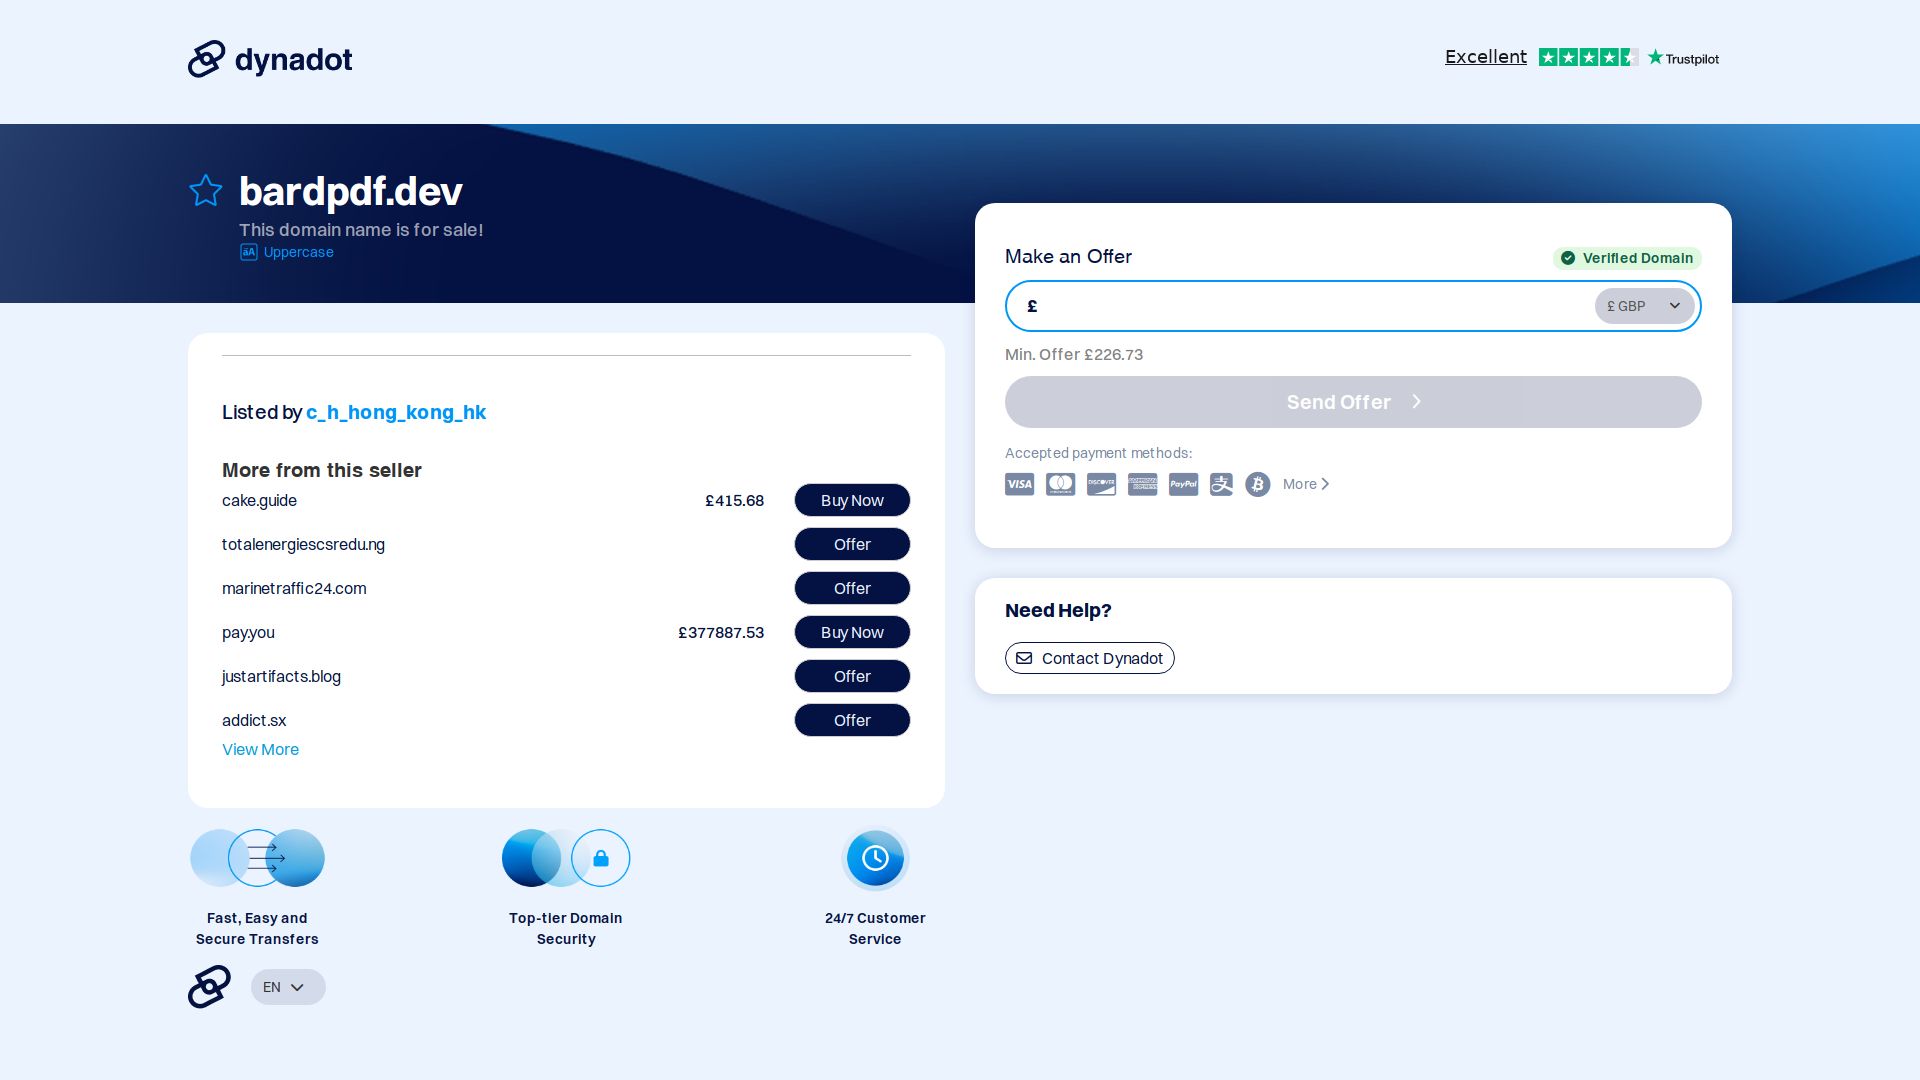Click View More seller domains link
The image size is (1920, 1080).
[x=260, y=749]
